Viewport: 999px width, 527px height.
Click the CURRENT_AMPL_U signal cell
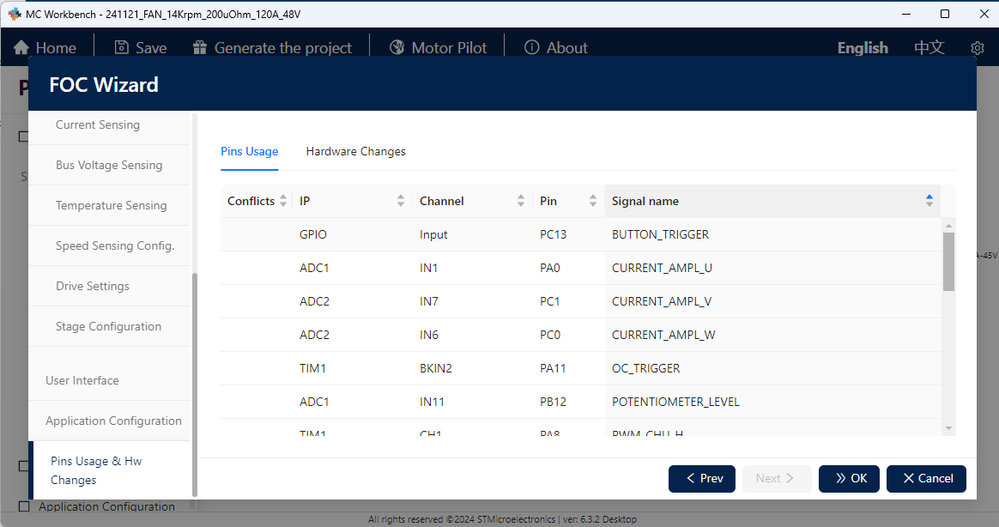click(x=773, y=268)
